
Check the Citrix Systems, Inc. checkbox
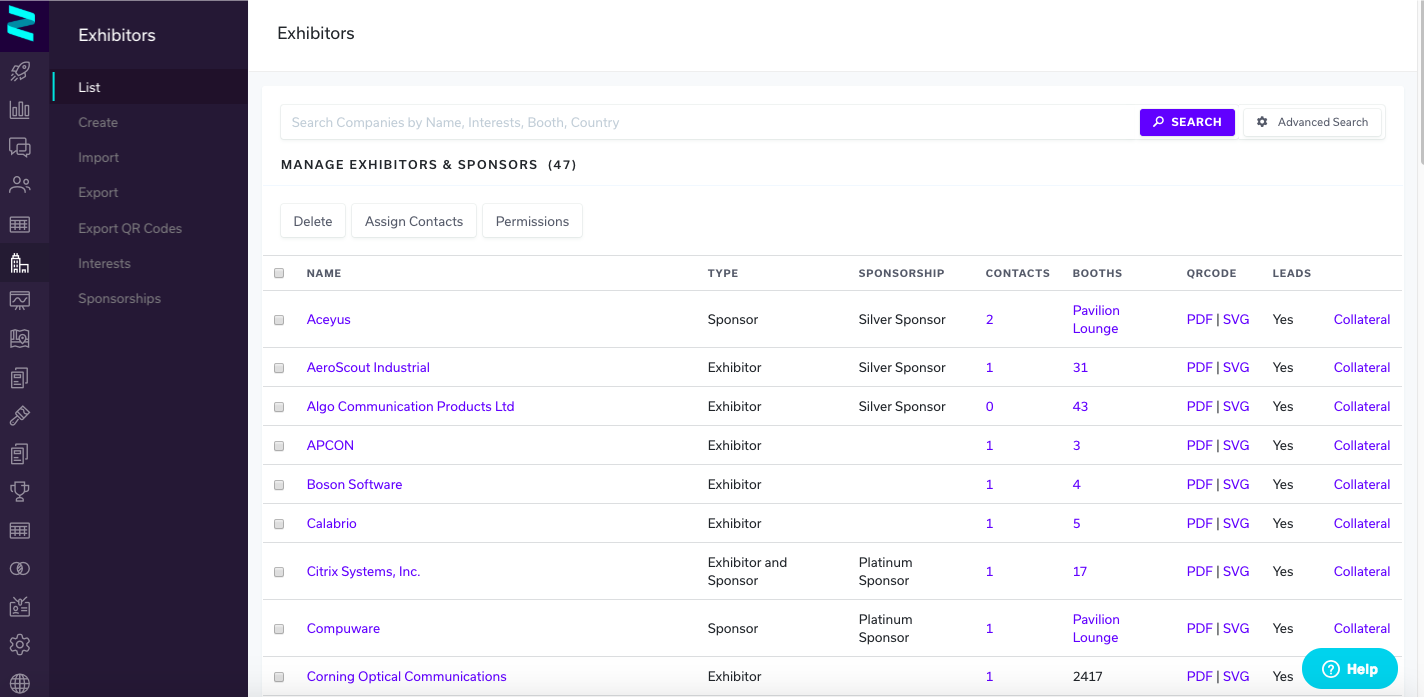coord(279,572)
